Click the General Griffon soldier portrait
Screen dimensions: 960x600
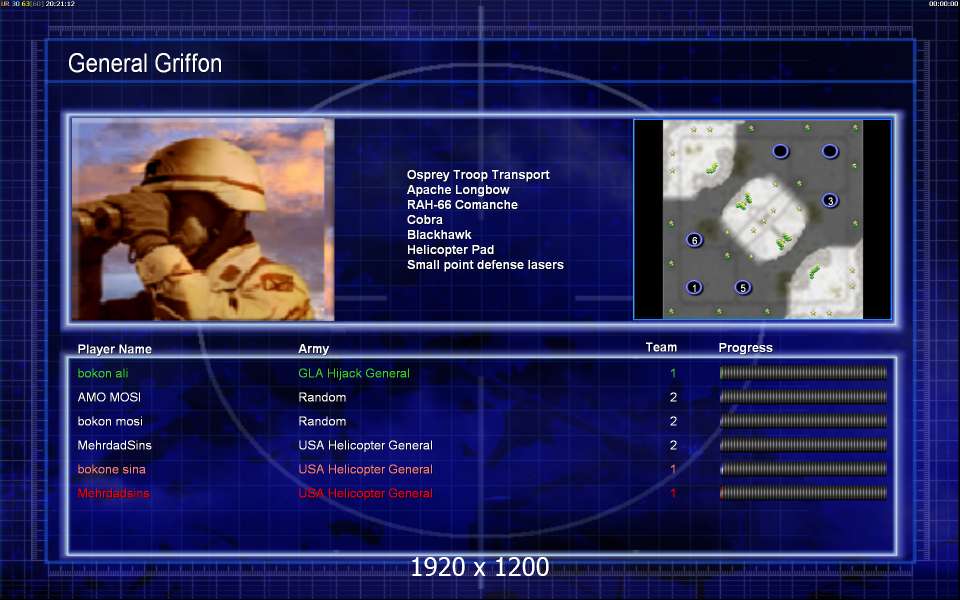203,219
